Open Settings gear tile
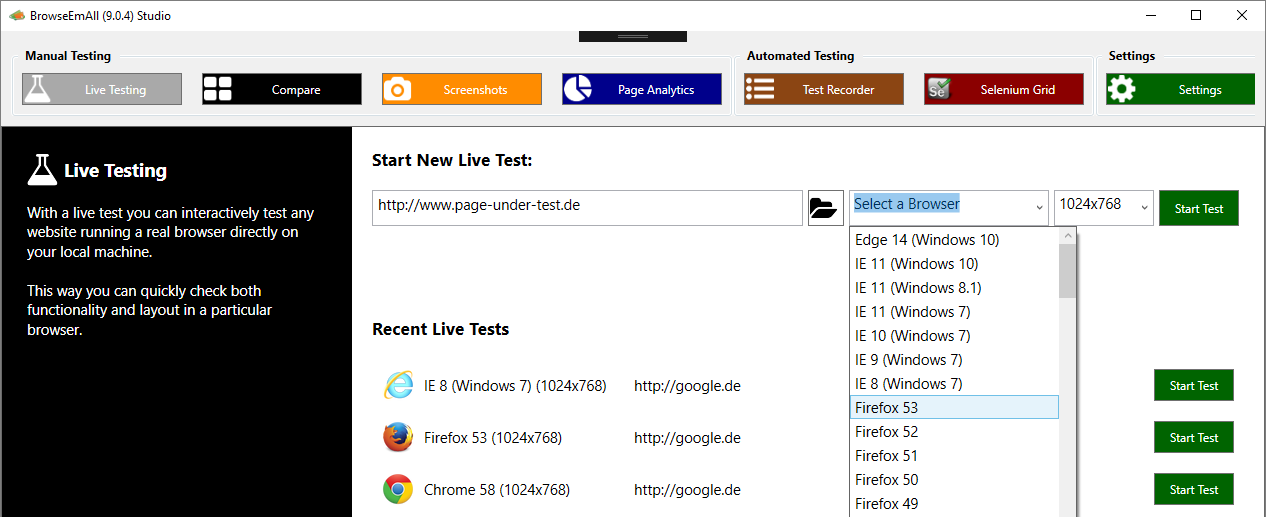 (x=1180, y=89)
